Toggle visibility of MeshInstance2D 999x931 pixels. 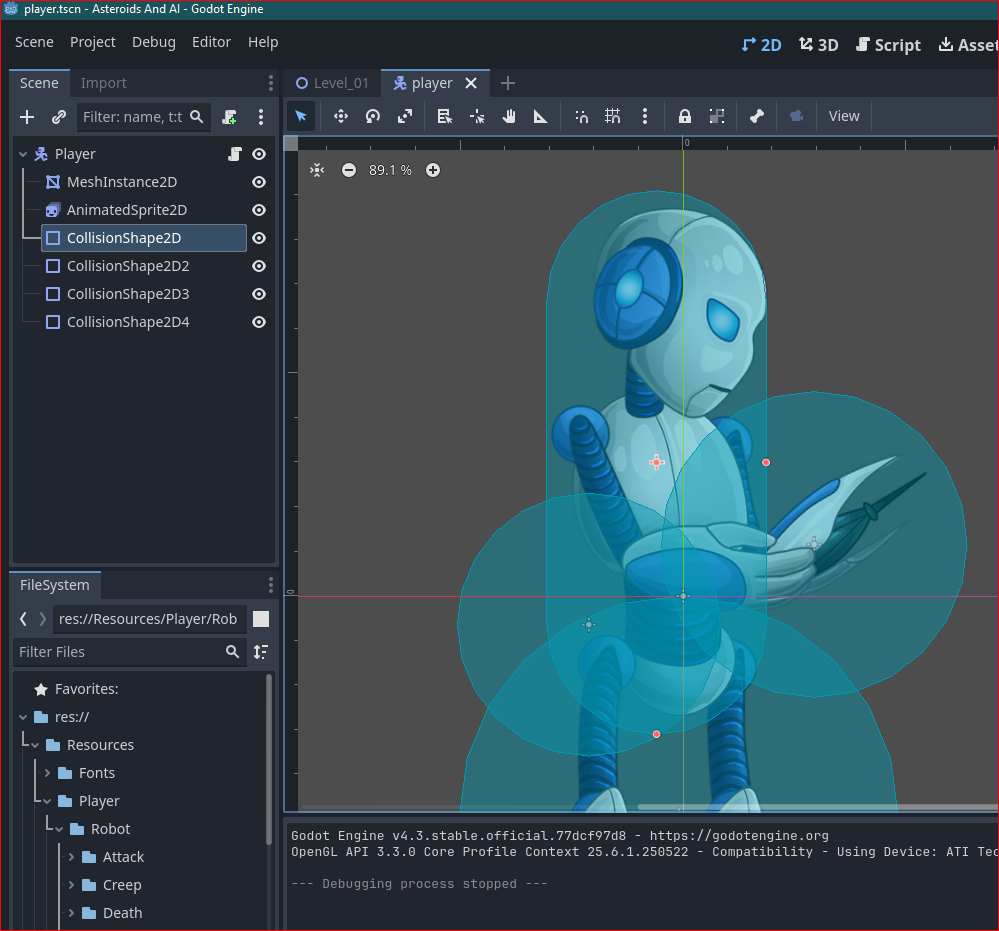[259, 182]
